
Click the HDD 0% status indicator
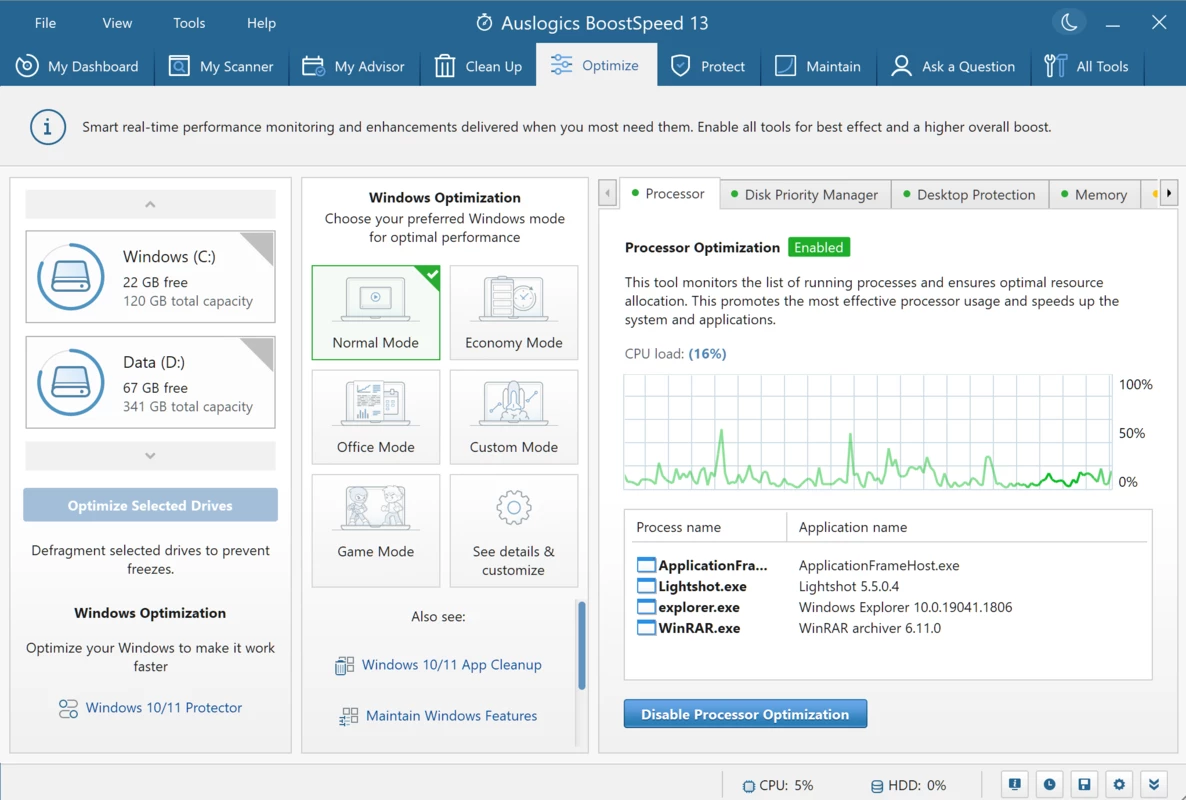coord(908,786)
